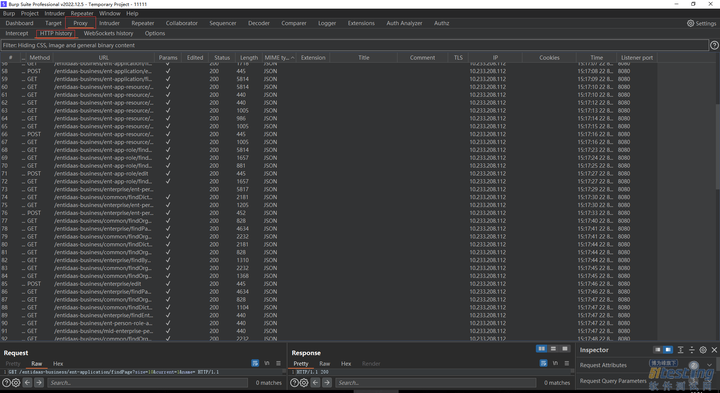
Task: Sort by the Length column header
Action: click(x=249, y=57)
